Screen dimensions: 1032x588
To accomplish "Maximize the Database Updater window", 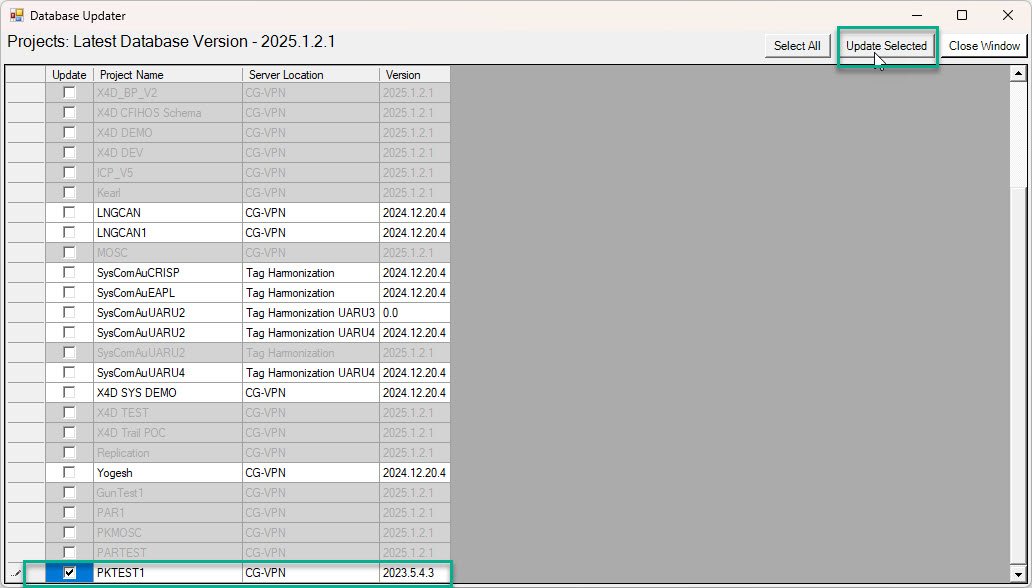I will coord(962,16).
